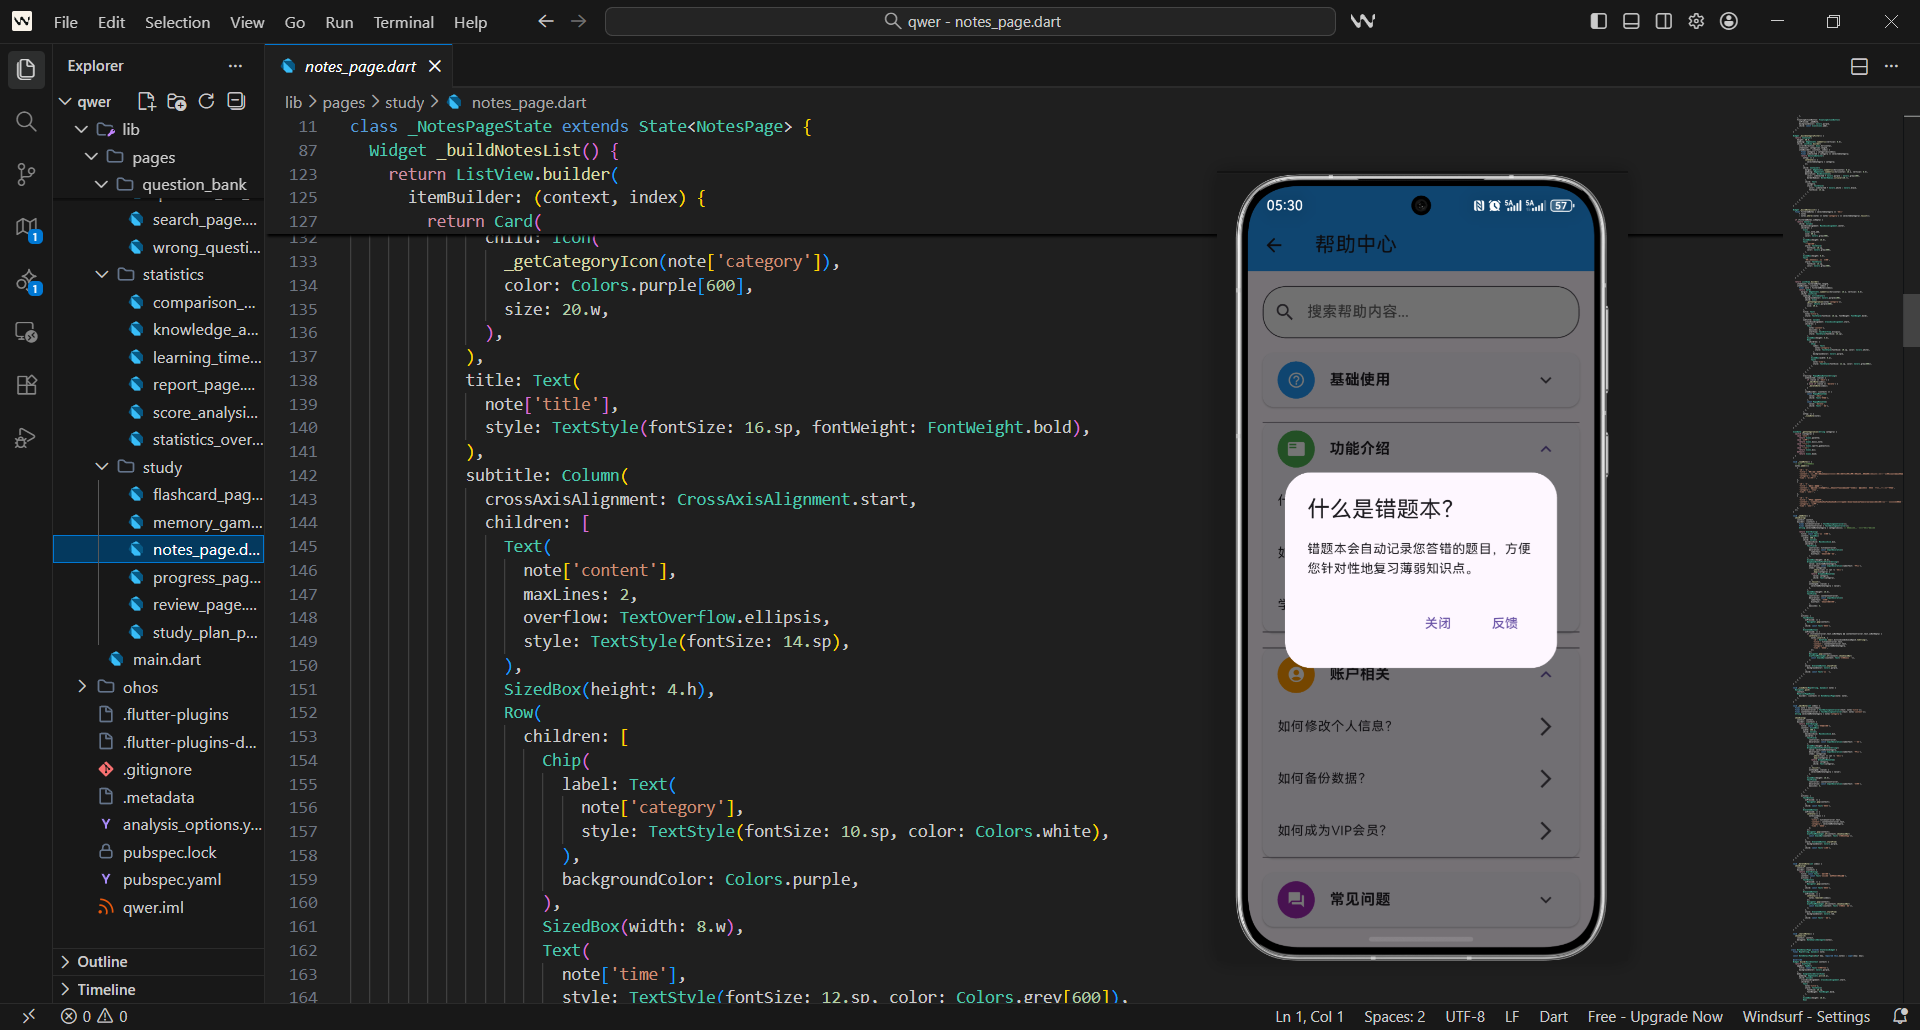Open the accounts icon in the title bar
This screenshot has width=1920, height=1030.
[x=1729, y=20]
